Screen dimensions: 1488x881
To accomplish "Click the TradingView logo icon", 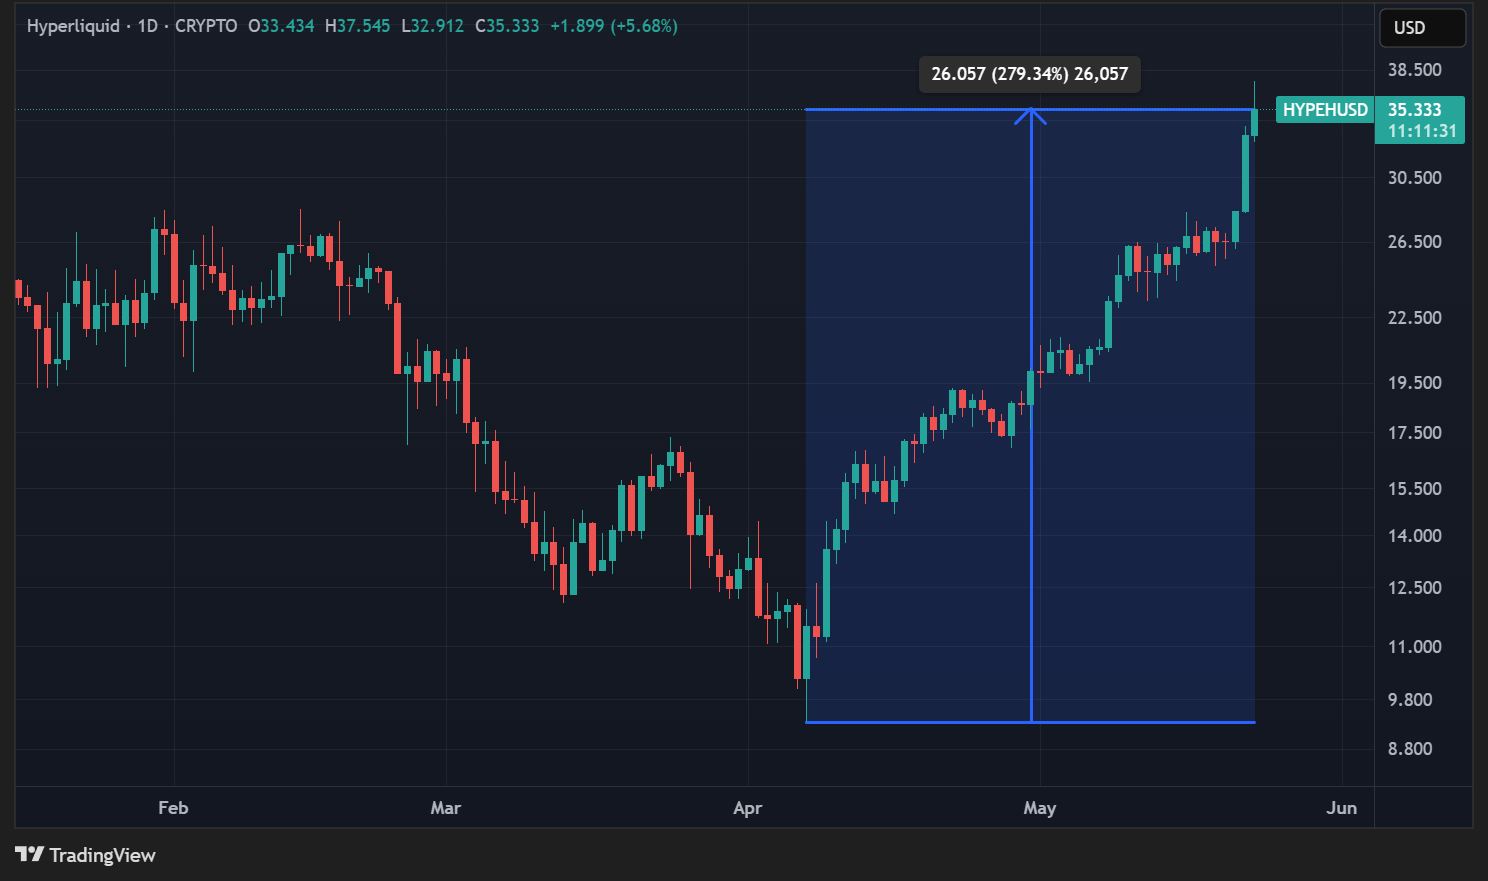I will click(x=29, y=854).
